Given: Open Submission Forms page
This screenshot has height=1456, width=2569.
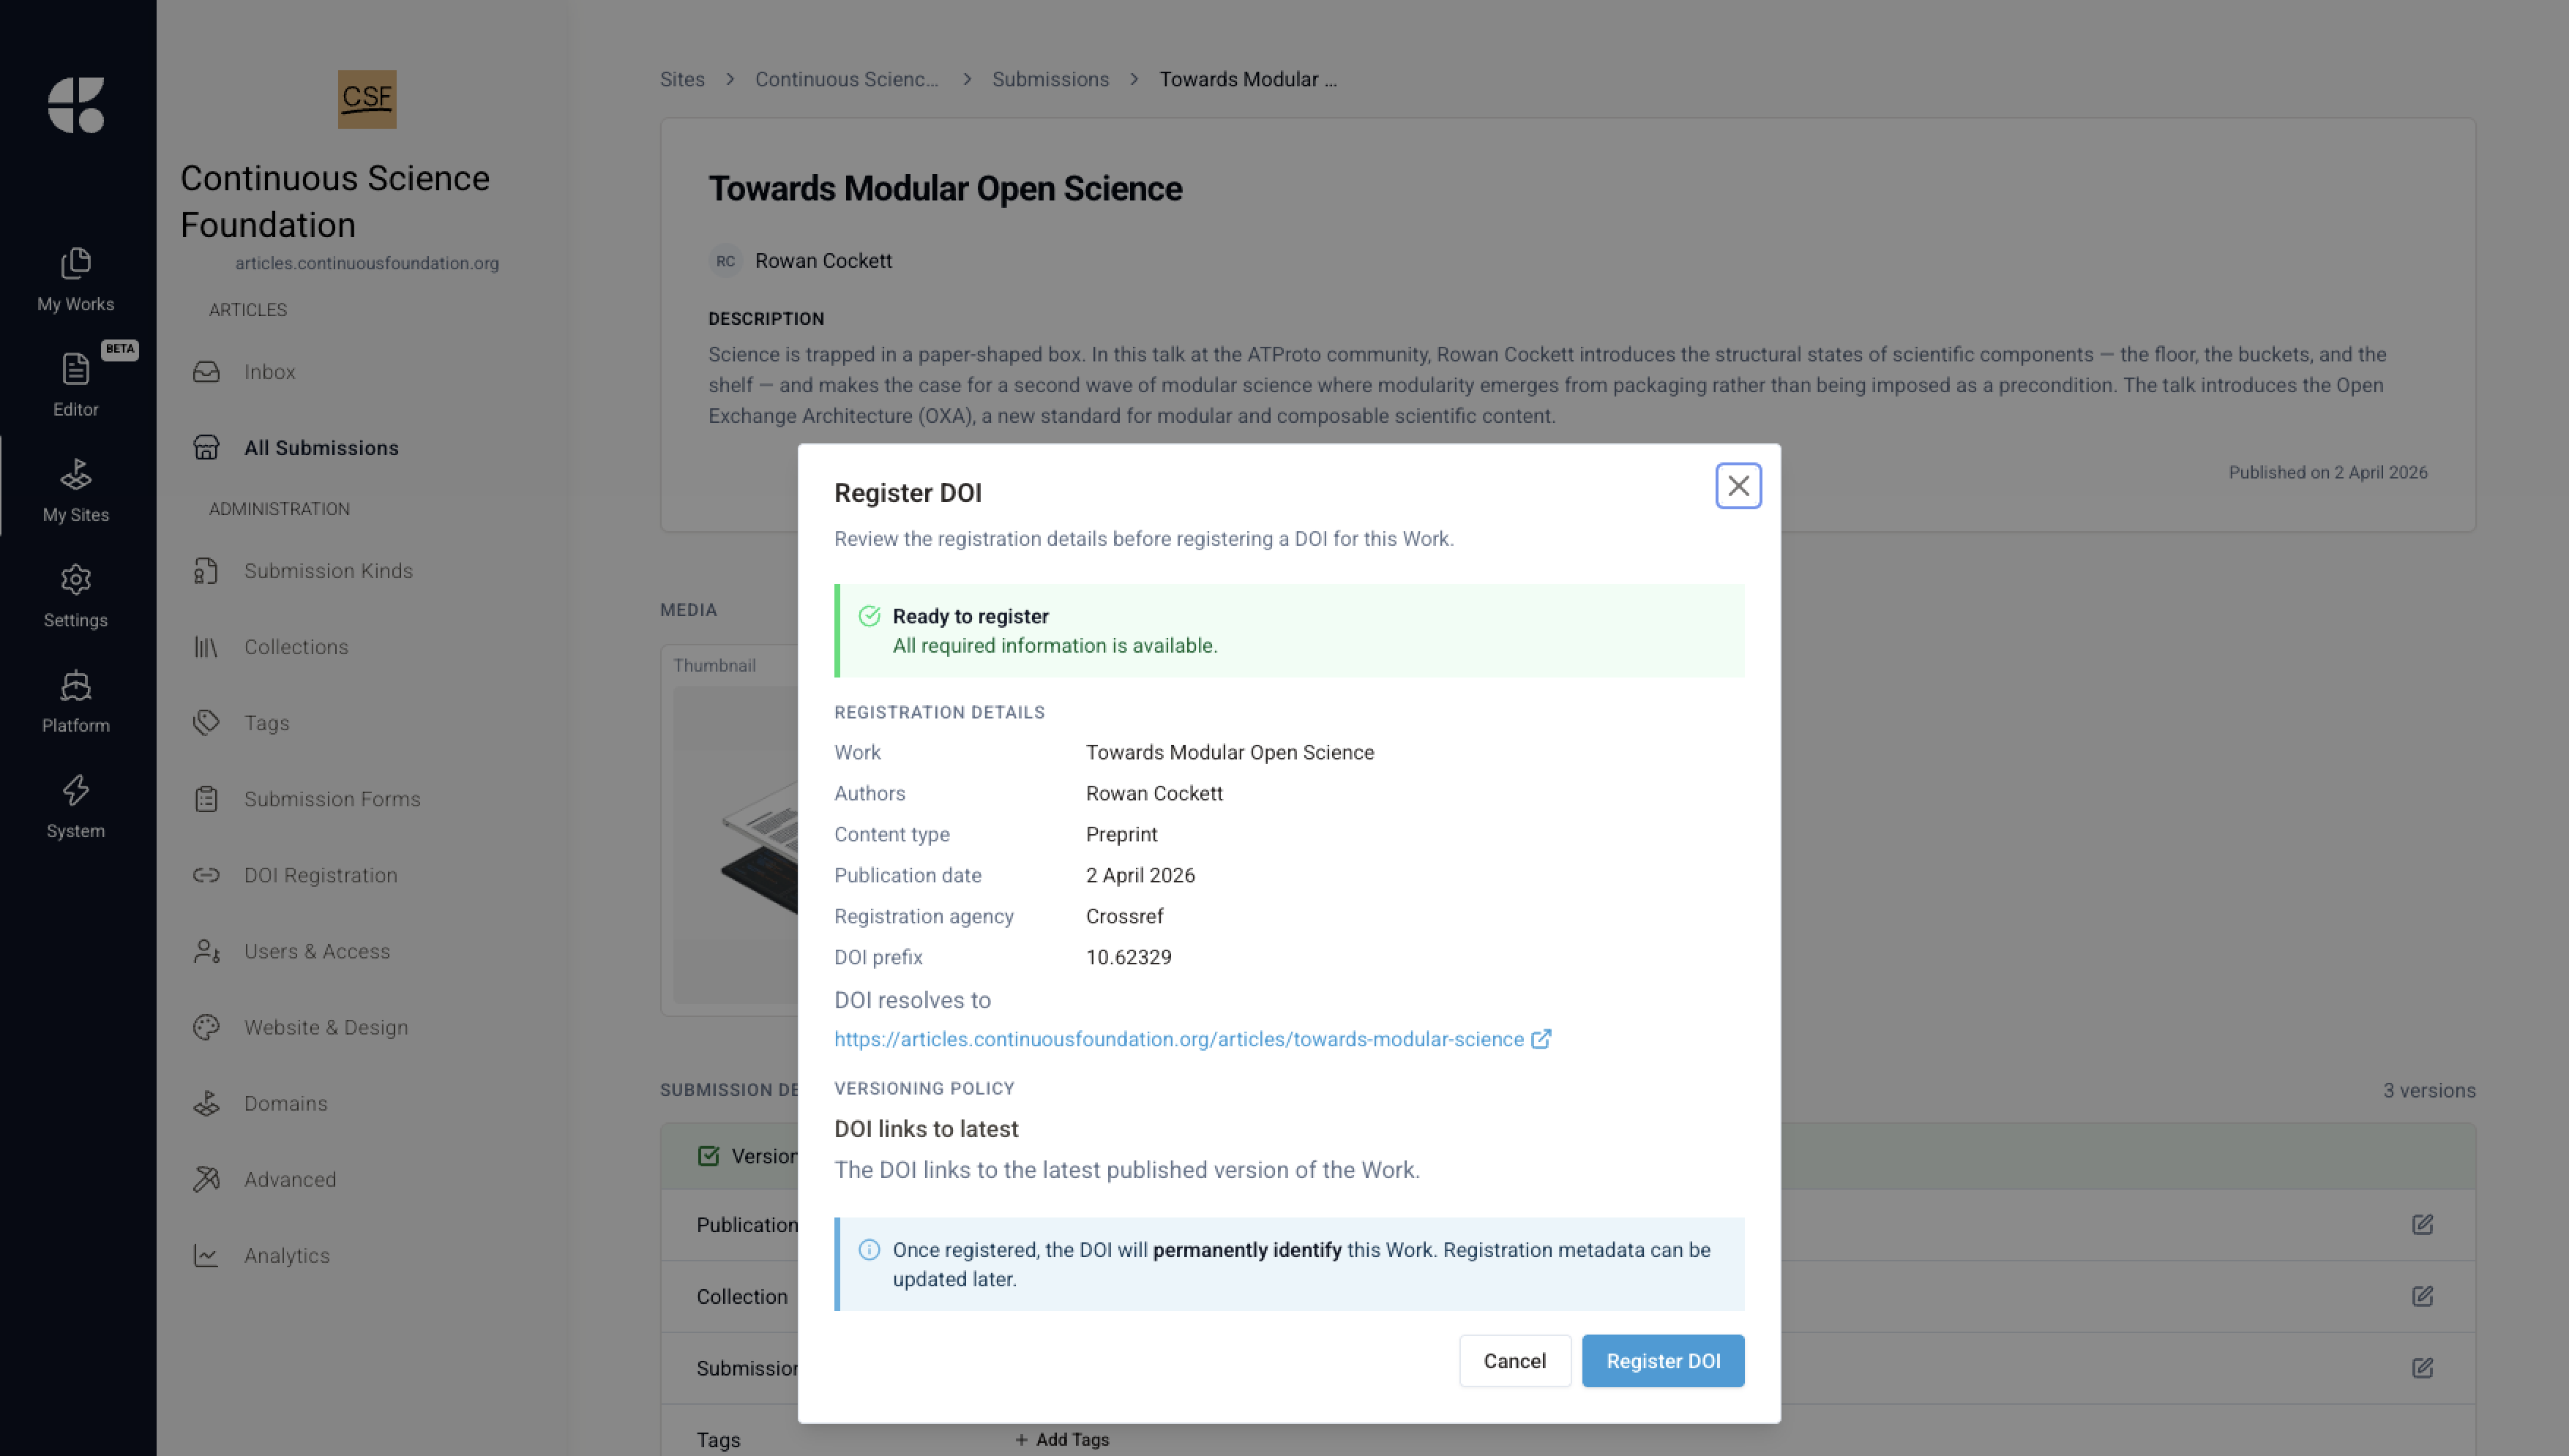Looking at the screenshot, I should tap(332, 799).
